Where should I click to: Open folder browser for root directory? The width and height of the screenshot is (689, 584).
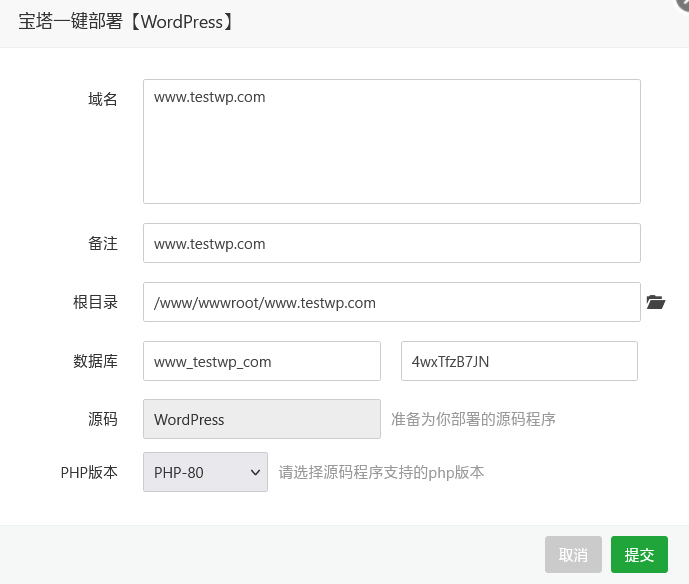656,302
